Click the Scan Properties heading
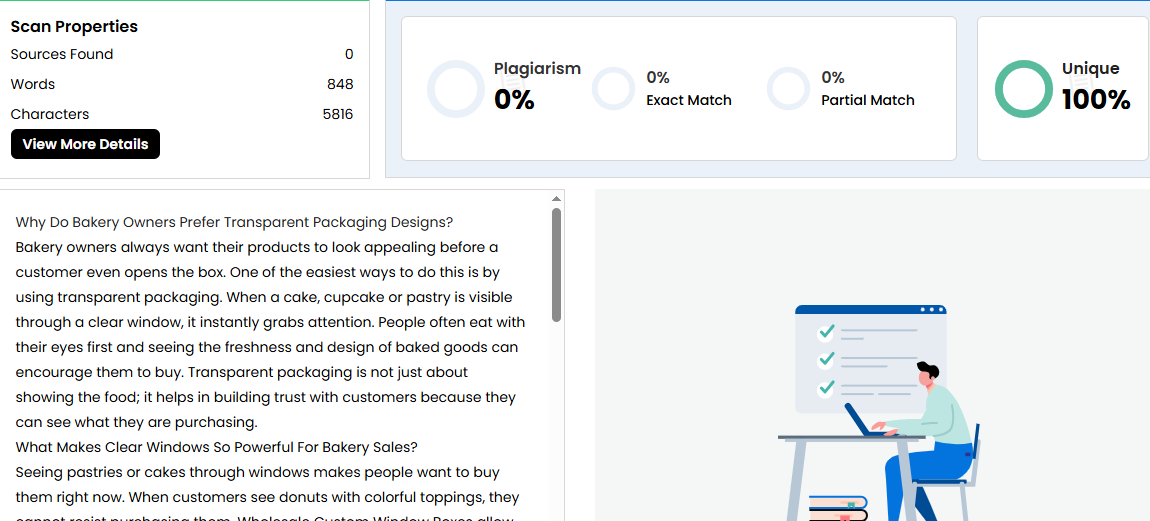Screen dimensions: 1150x521 pyautogui.click(x=74, y=26)
